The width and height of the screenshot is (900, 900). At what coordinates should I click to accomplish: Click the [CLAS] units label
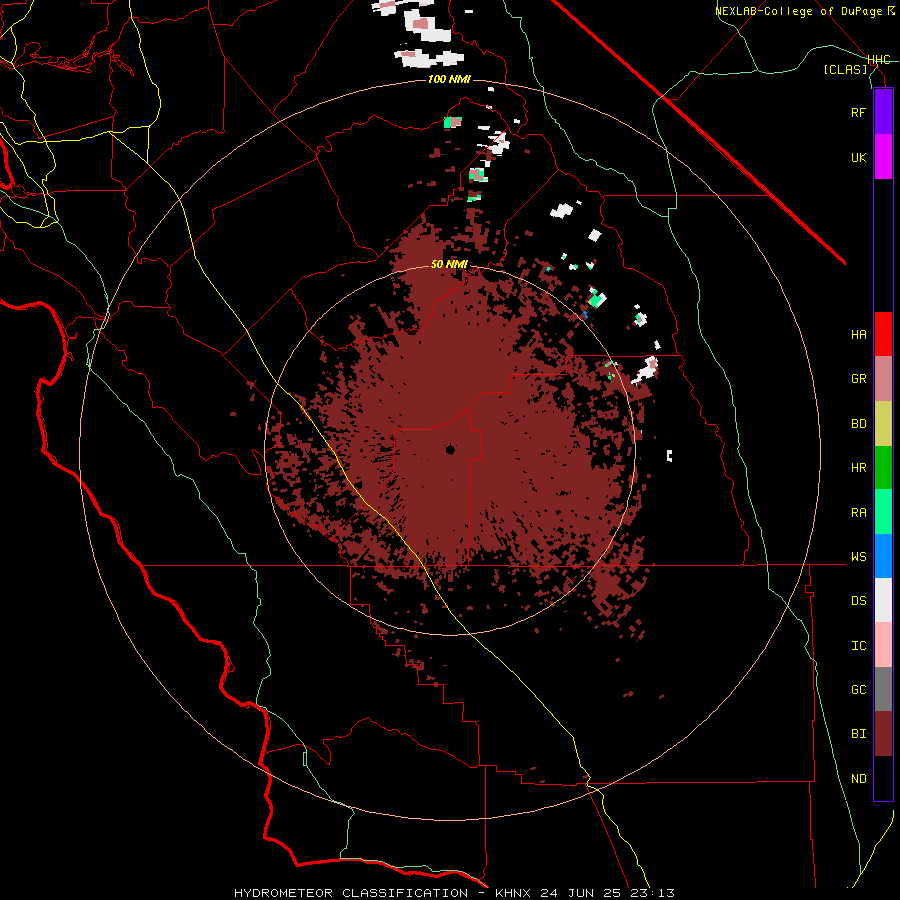click(x=845, y=69)
